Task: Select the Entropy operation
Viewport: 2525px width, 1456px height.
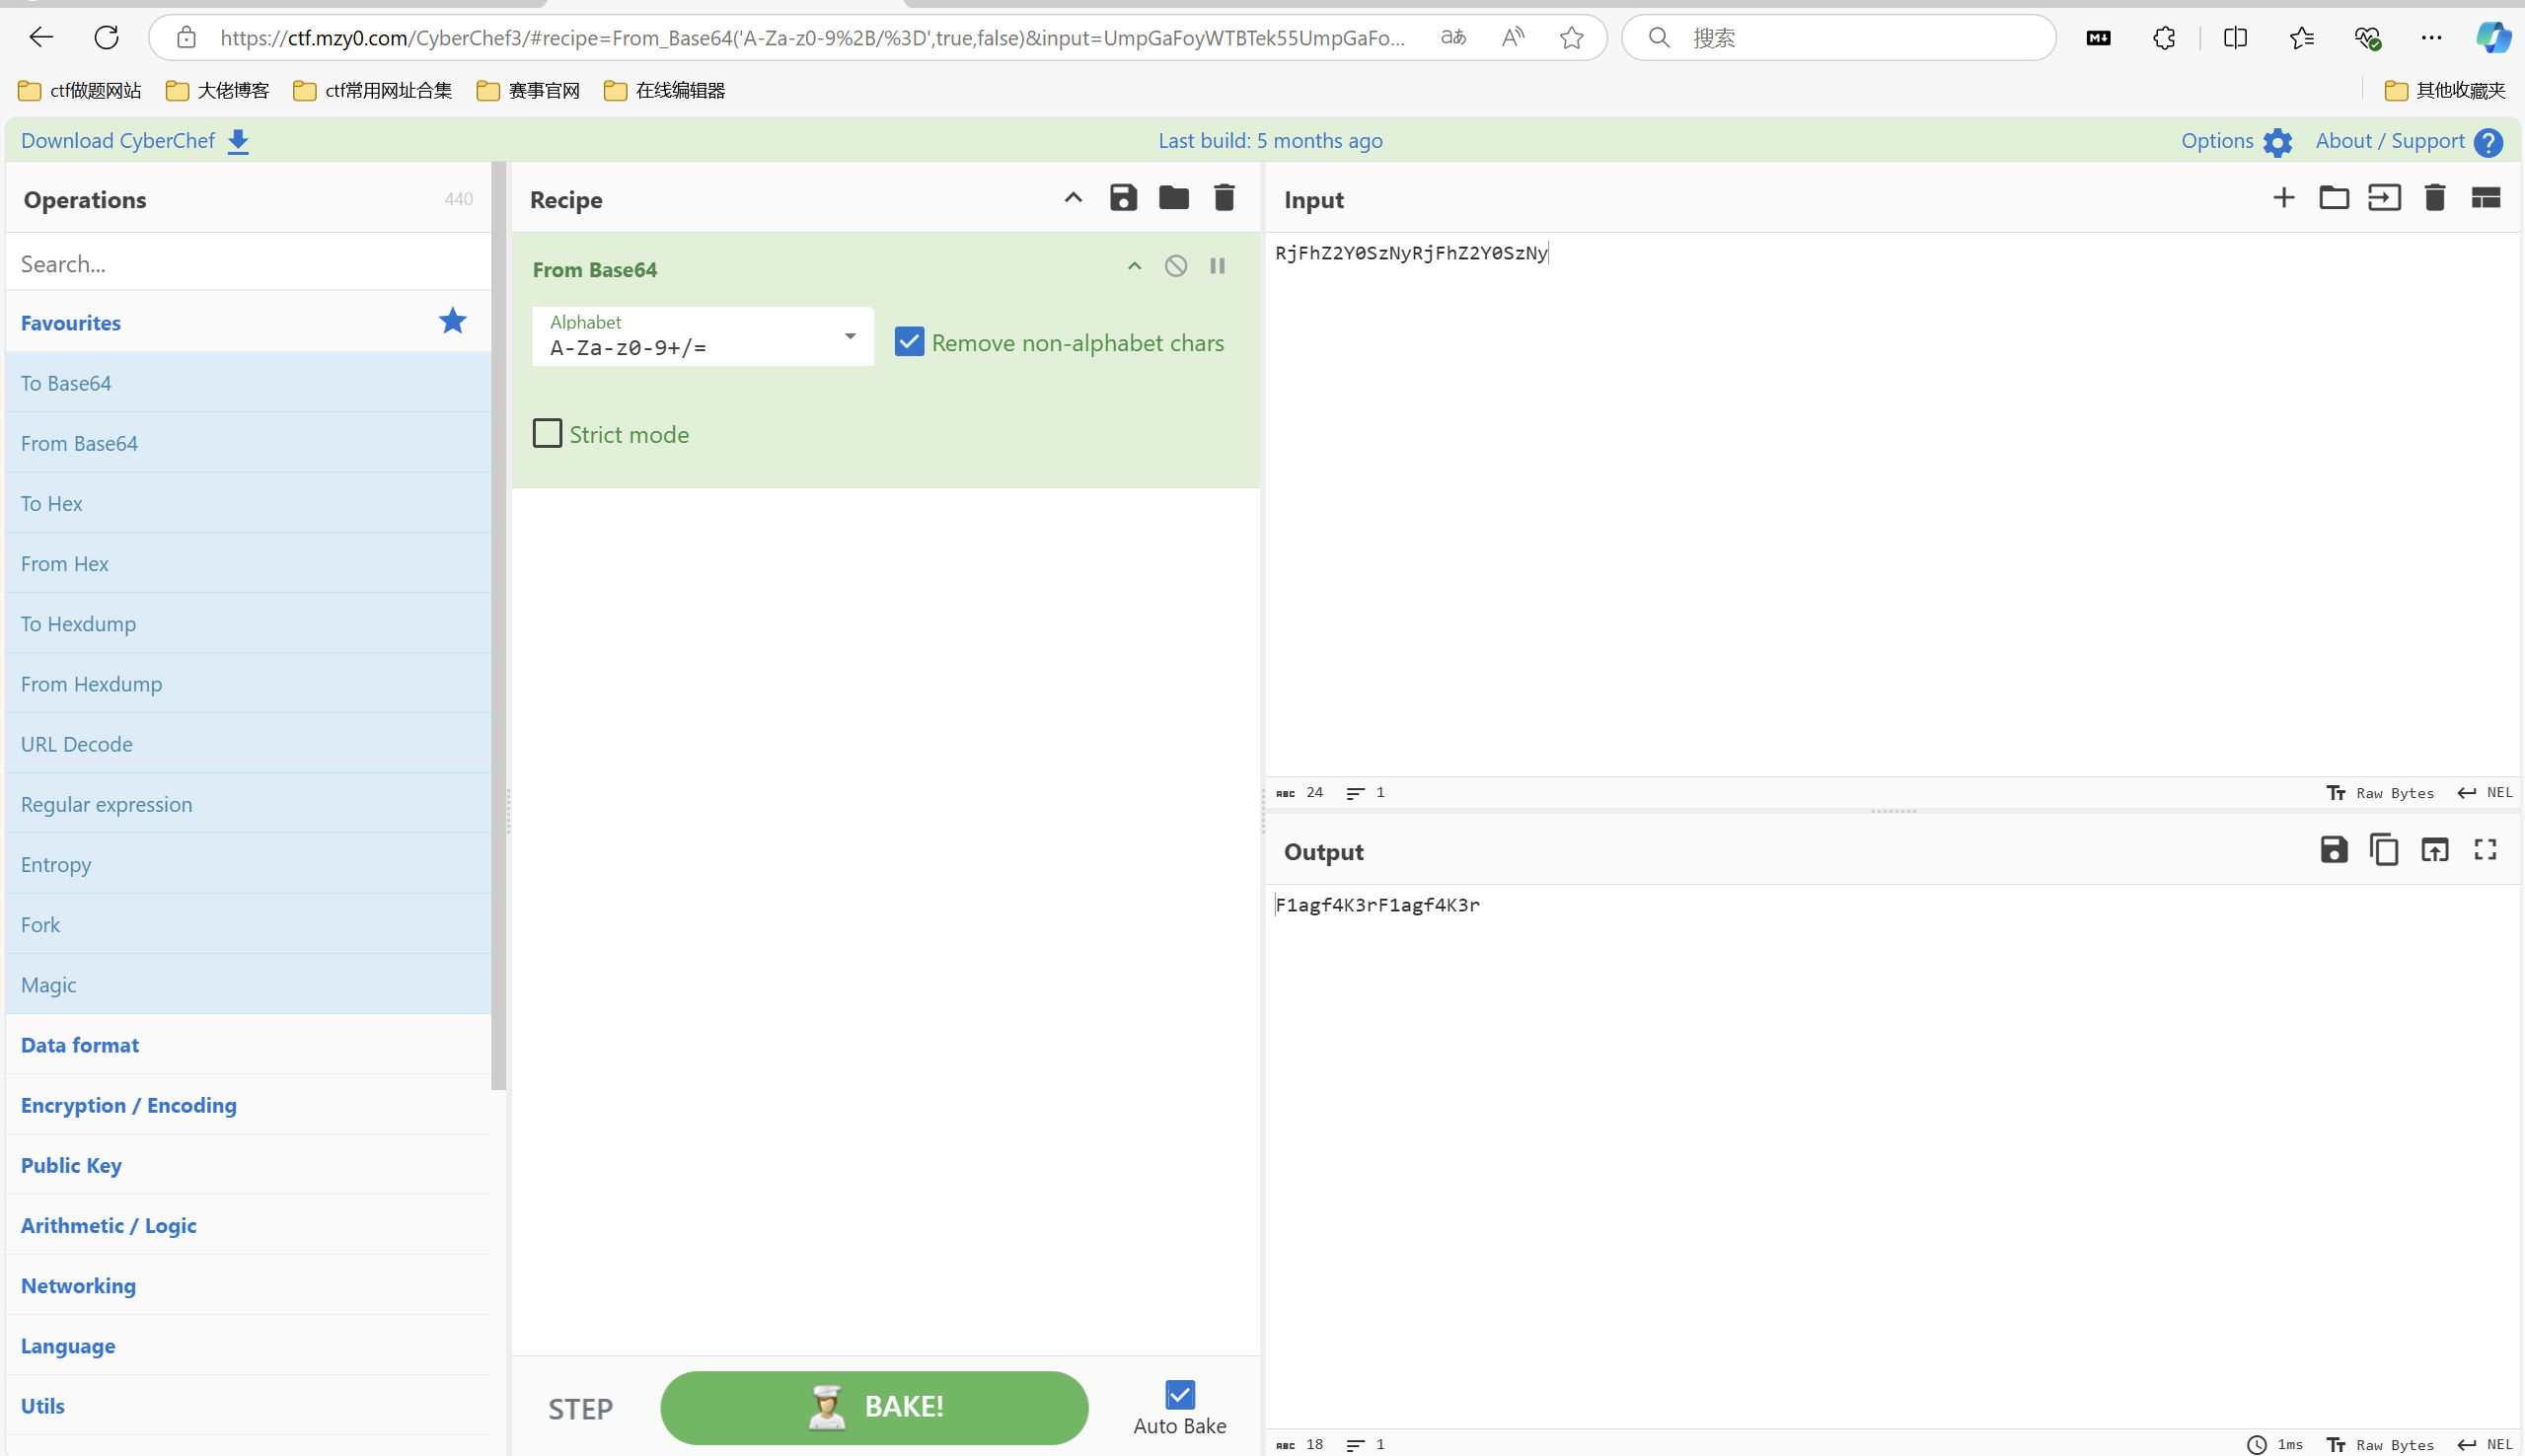Action: [249, 864]
